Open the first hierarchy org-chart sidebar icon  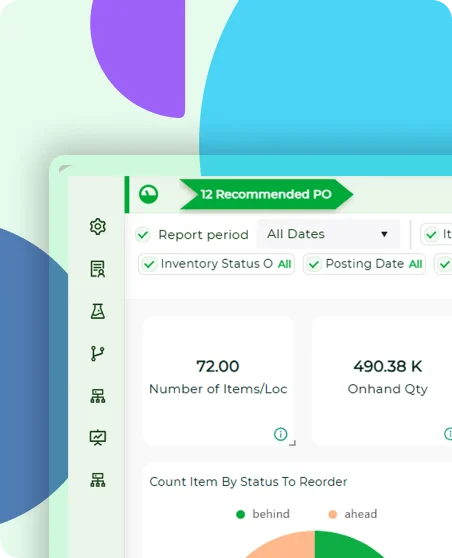98,396
